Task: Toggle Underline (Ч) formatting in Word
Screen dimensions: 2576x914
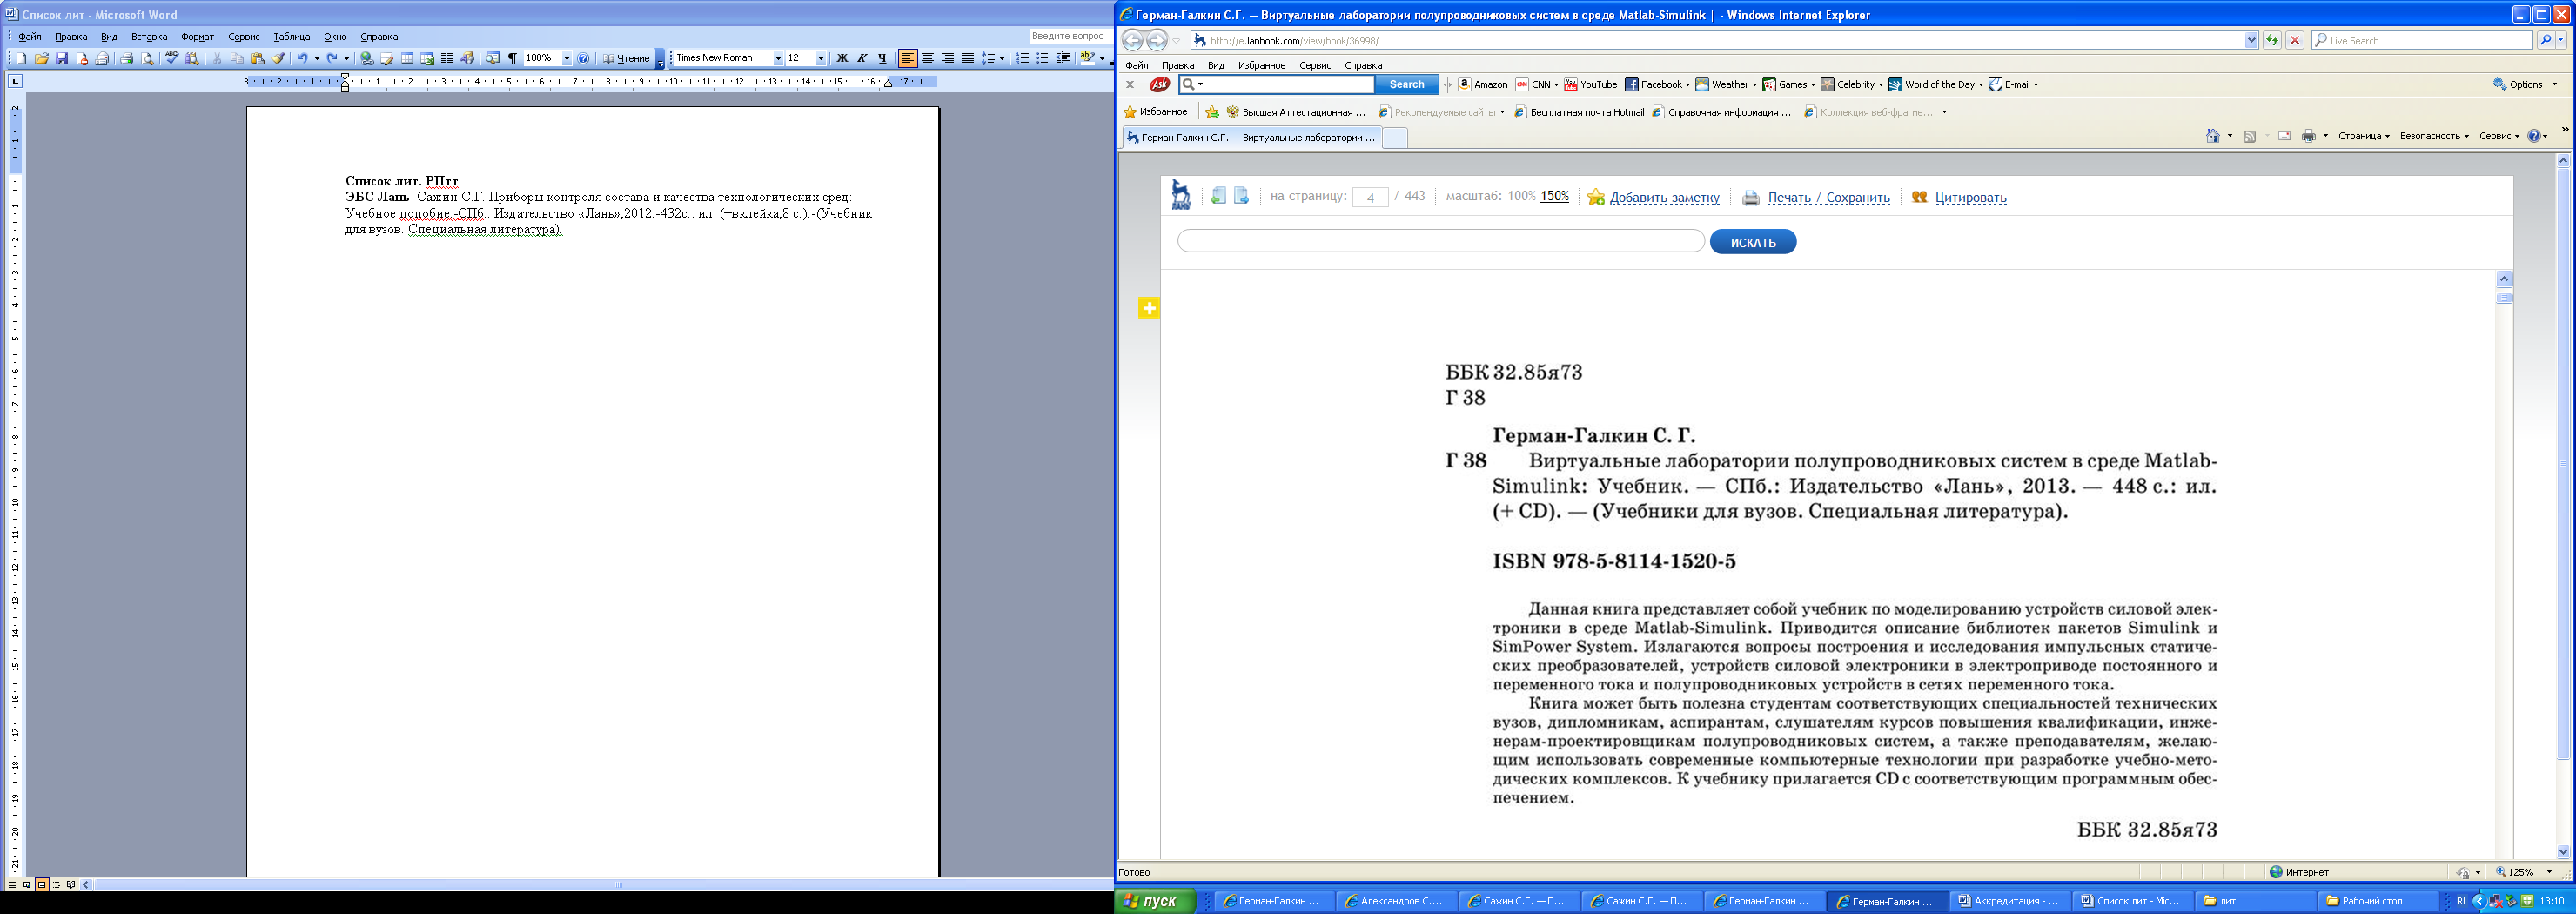Action: [884, 58]
